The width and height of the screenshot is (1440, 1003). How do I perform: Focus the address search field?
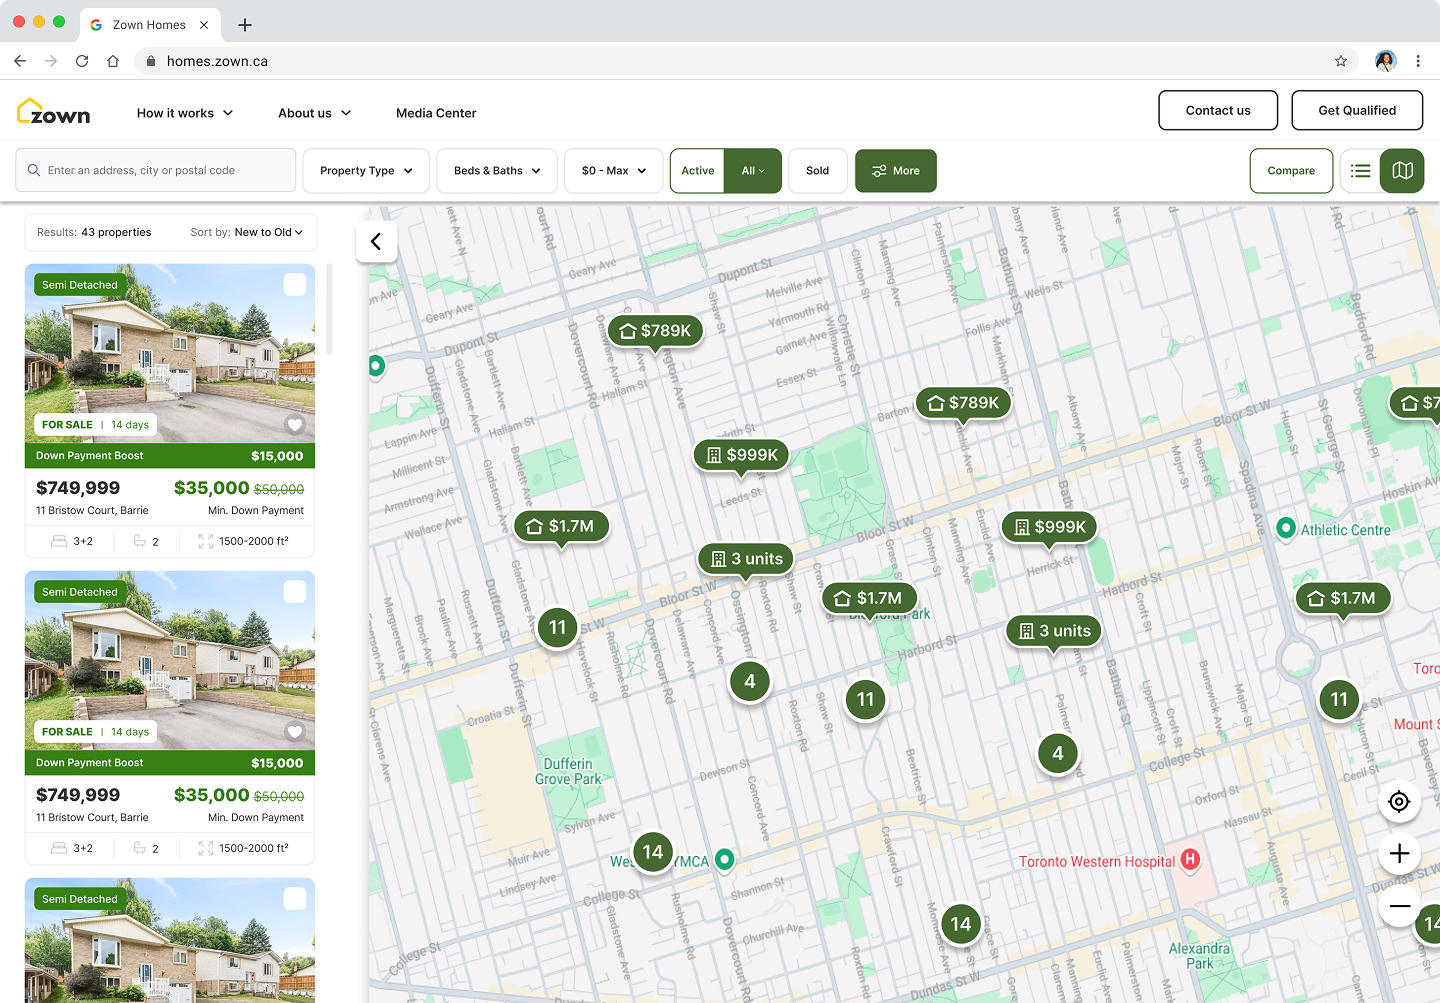(156, 171)
